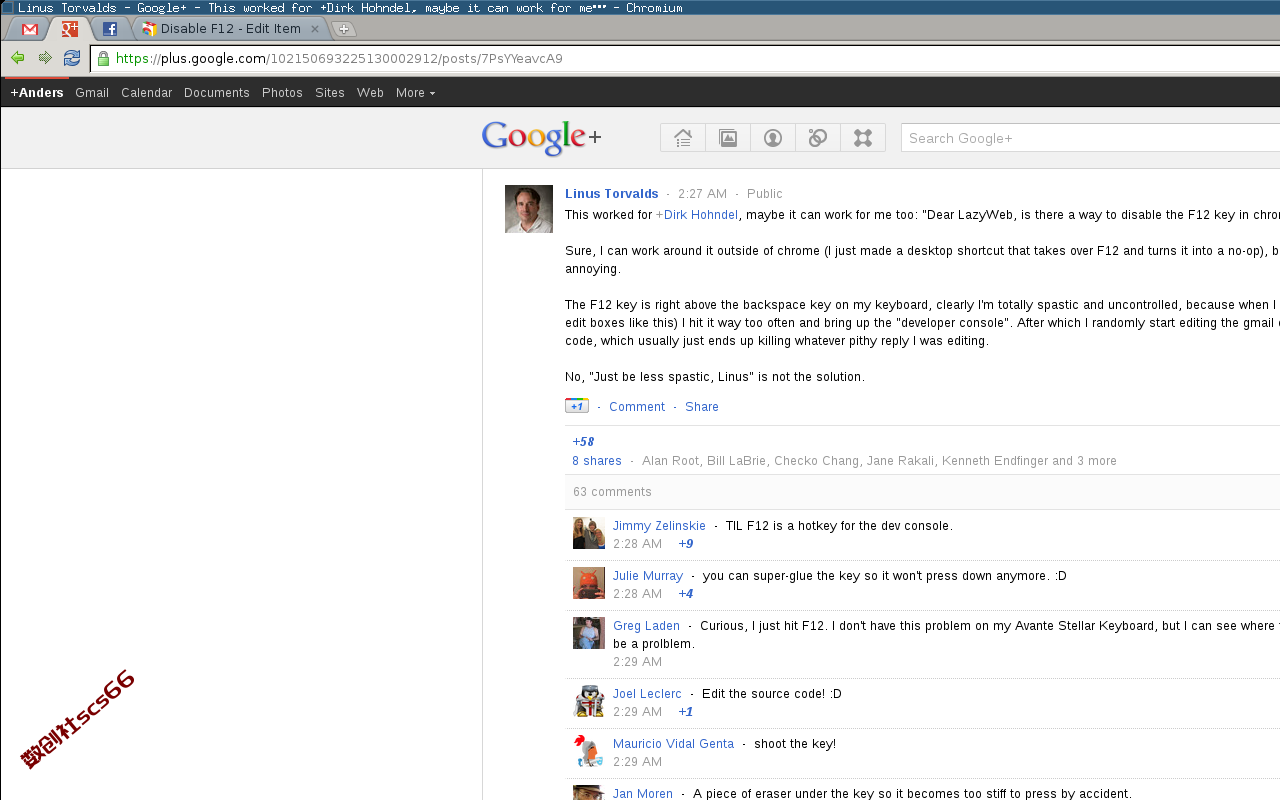Open Greg Laden's avatar thumbnail

coord(589,633)
